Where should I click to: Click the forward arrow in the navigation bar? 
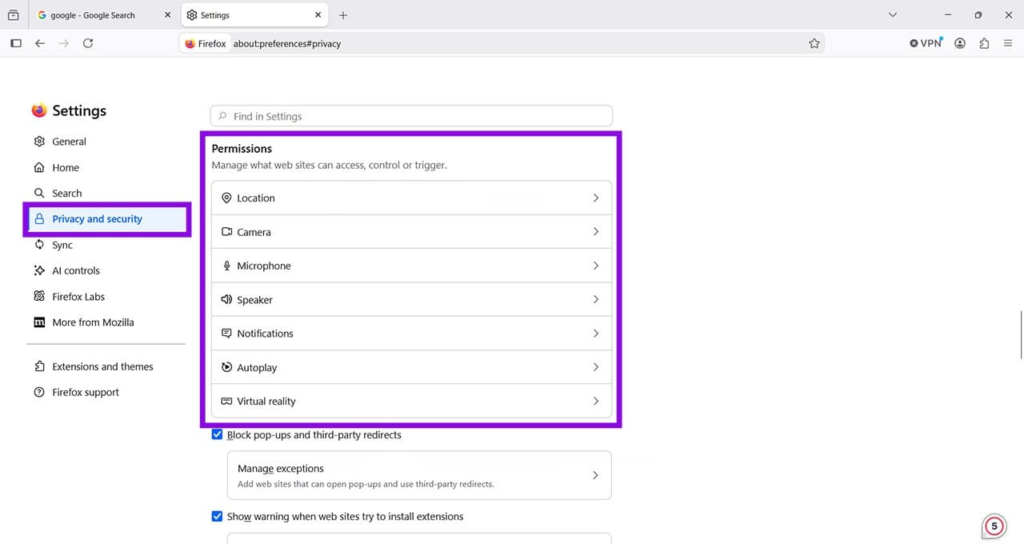pos(64,44)
